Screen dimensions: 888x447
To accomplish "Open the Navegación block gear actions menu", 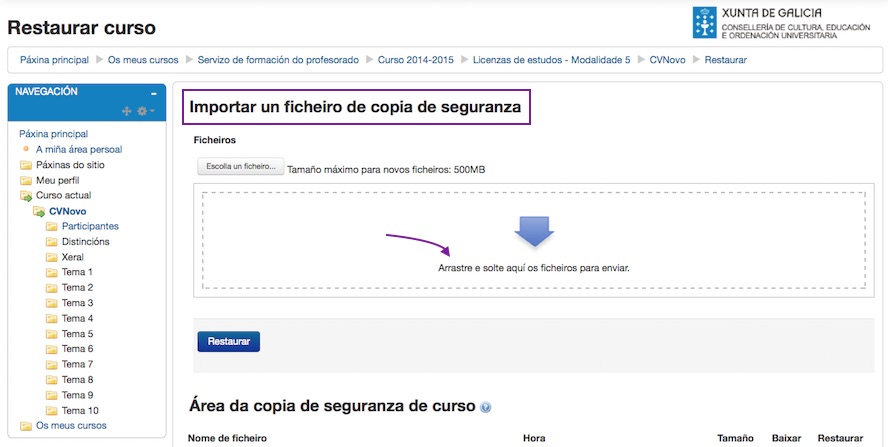I will 145,111.
